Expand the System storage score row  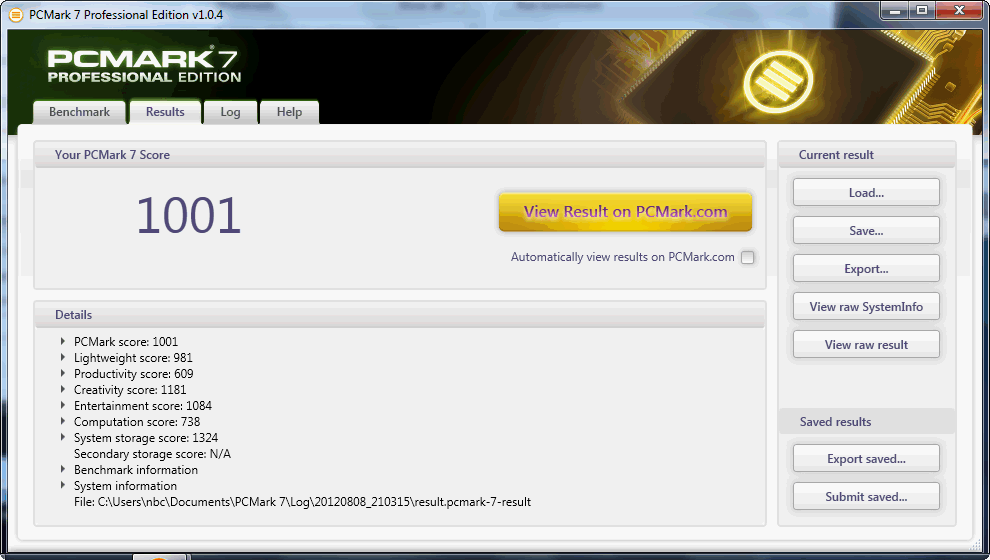point(63,437)
